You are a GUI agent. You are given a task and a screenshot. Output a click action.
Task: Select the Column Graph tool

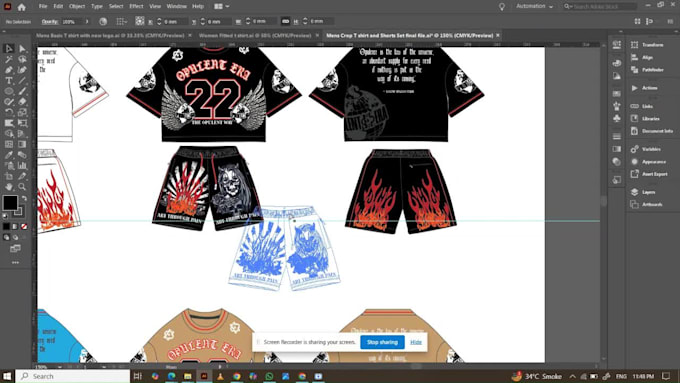coord(22,165)
